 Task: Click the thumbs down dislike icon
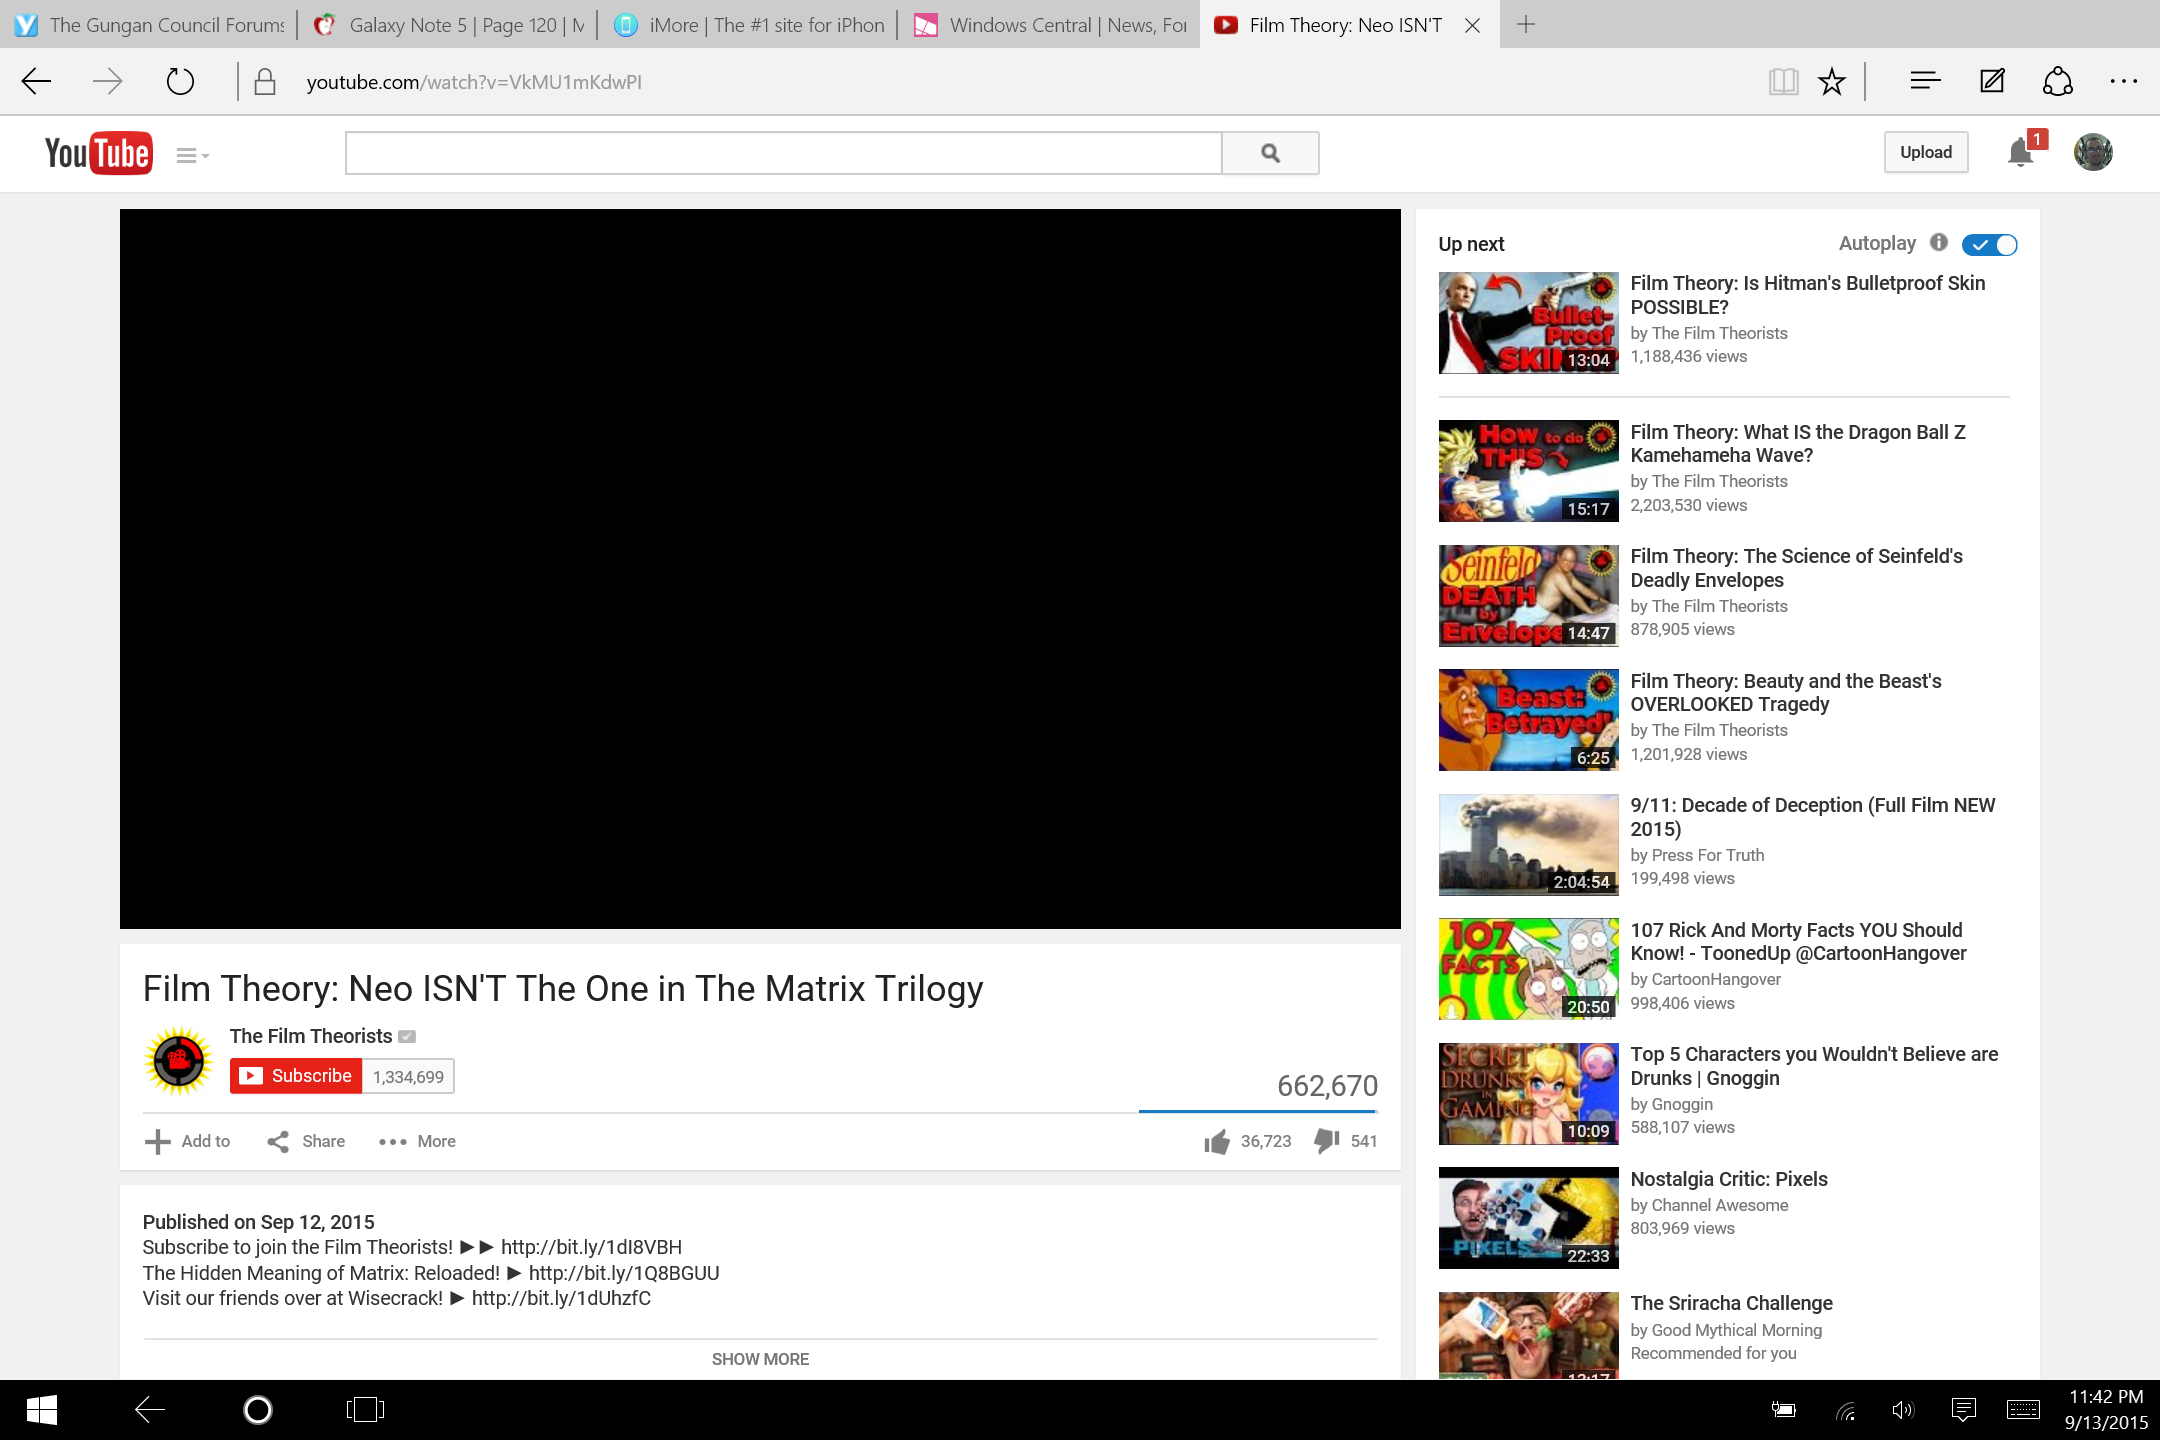pos(1327,1140)
